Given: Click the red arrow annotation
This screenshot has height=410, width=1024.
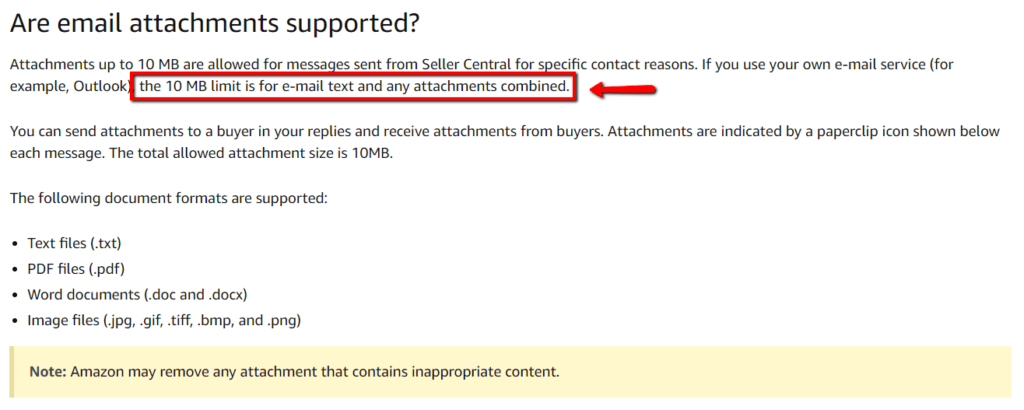Looking at the screenshot, I should click(x=623, y=89).
